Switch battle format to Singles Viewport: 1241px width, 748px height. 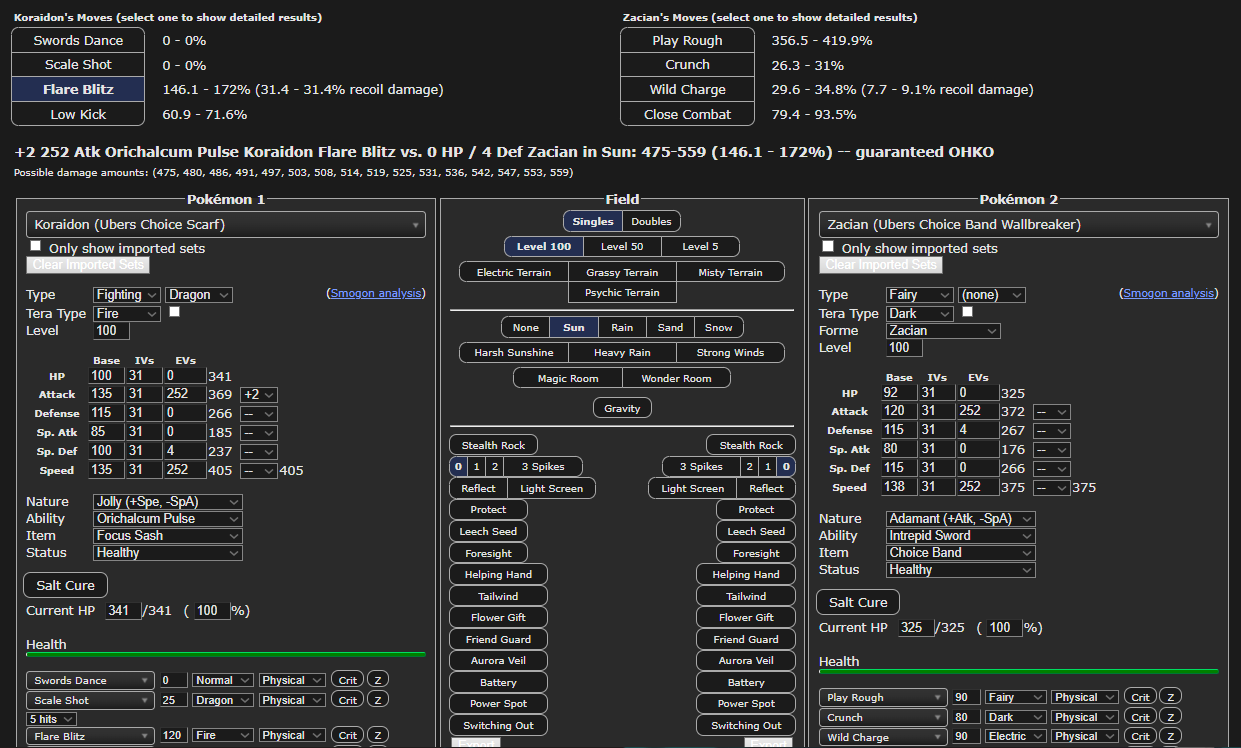pos(592,221)
